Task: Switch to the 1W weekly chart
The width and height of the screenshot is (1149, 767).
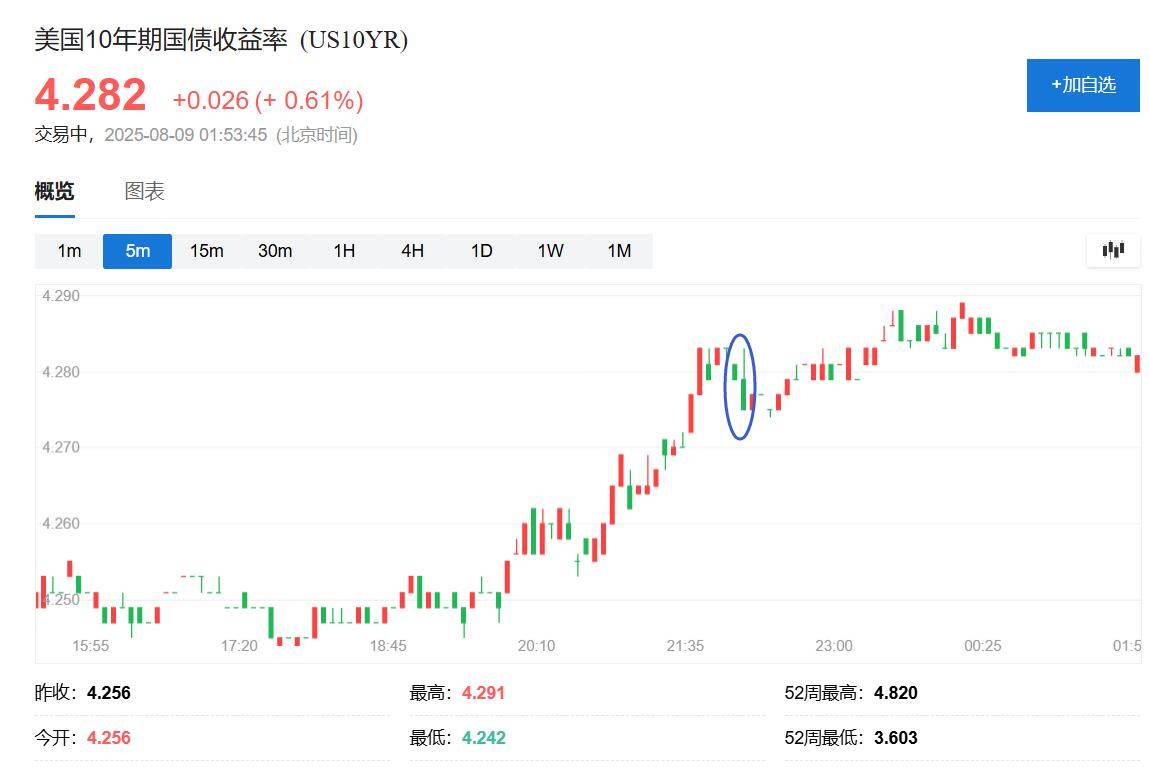Action: [550, 251]
